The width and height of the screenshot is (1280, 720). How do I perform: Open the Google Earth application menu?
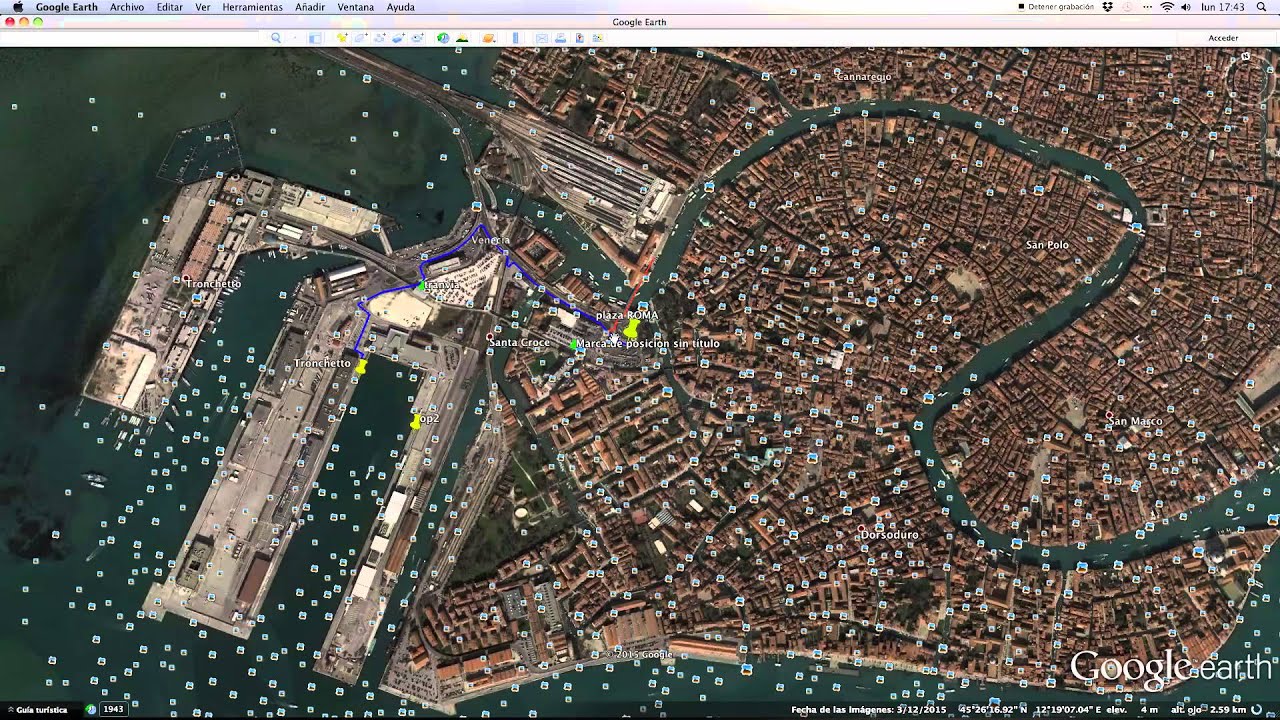(x=67, y=7)
